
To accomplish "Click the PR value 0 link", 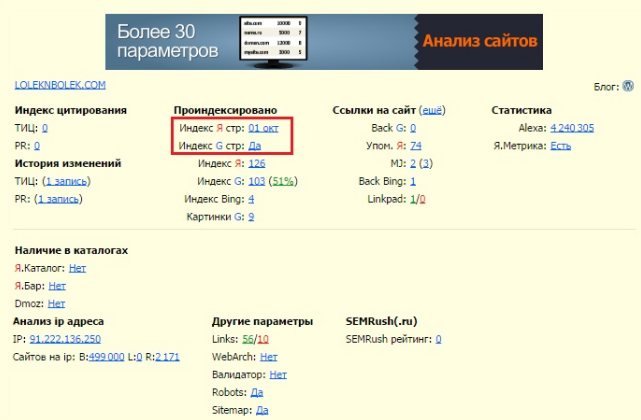I will (x=37, y=146).
